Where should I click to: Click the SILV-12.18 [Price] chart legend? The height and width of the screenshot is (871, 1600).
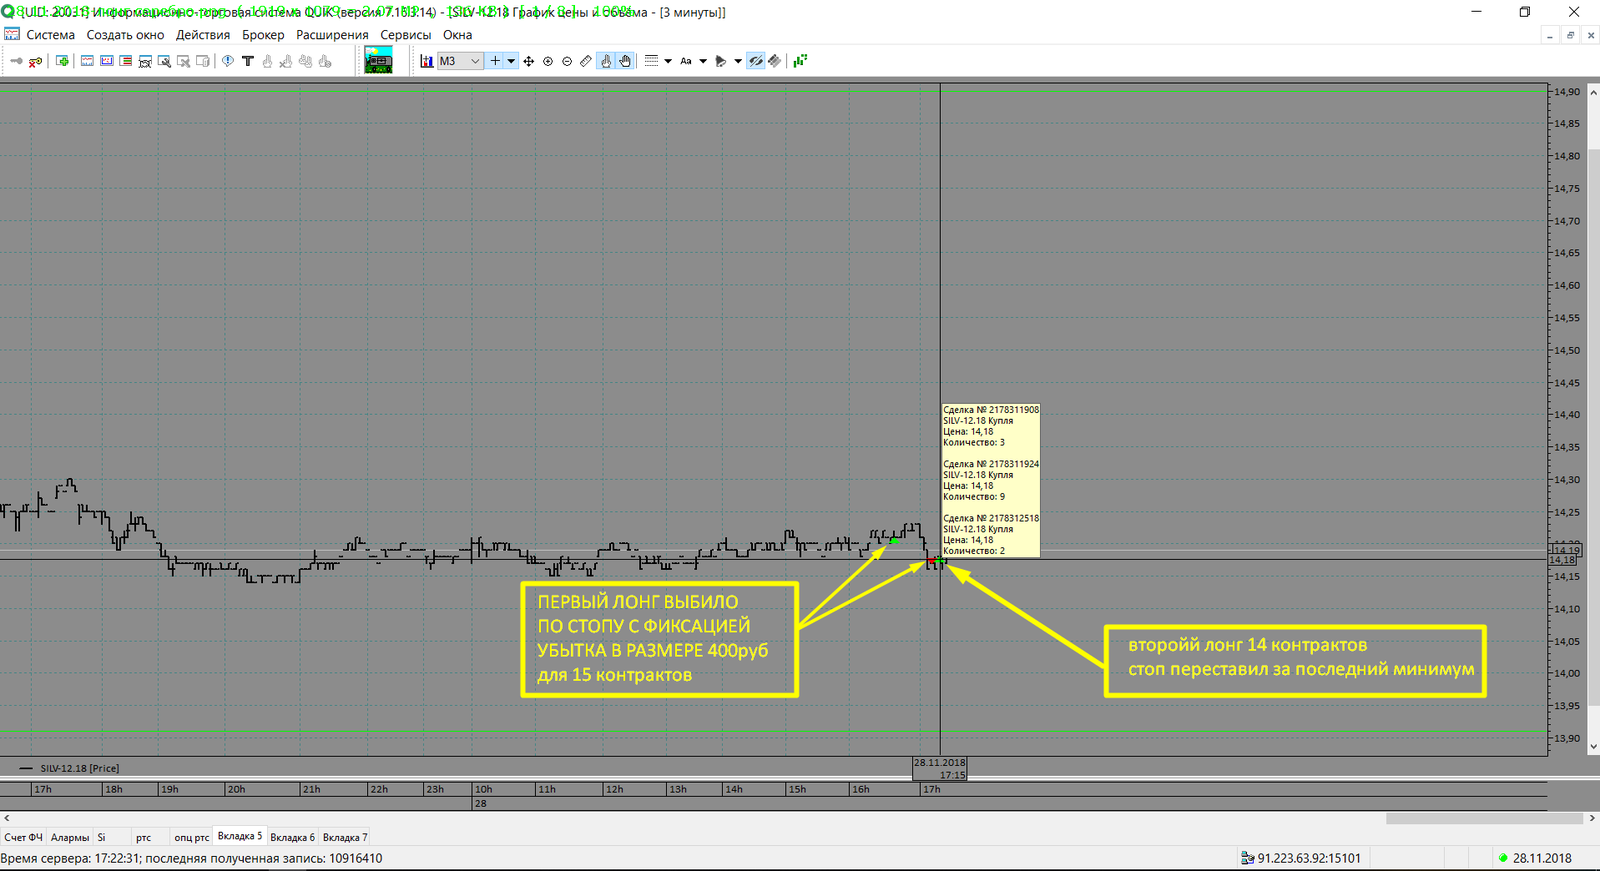click(70, 768)
